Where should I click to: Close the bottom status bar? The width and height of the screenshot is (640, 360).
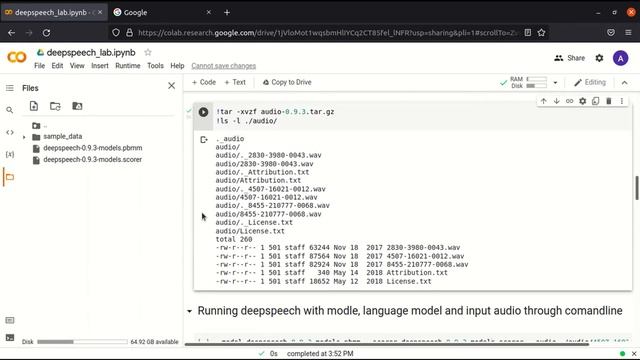[x=634, y=353]
